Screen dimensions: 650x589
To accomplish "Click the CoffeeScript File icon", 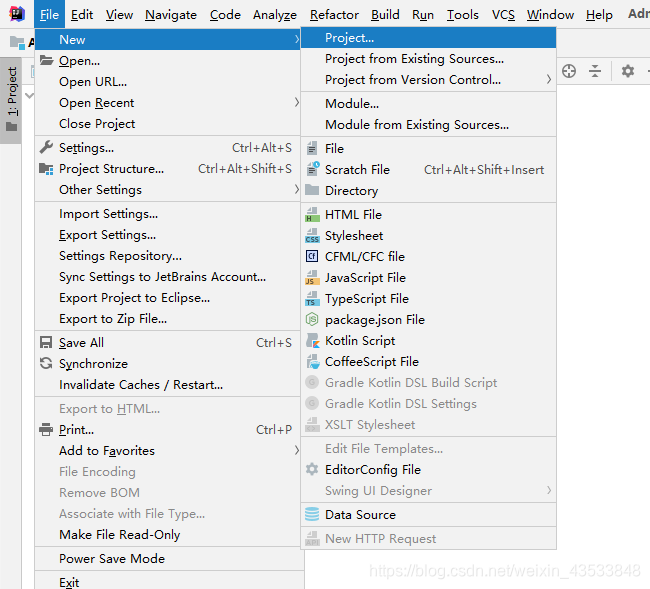I will pos(313,361).
